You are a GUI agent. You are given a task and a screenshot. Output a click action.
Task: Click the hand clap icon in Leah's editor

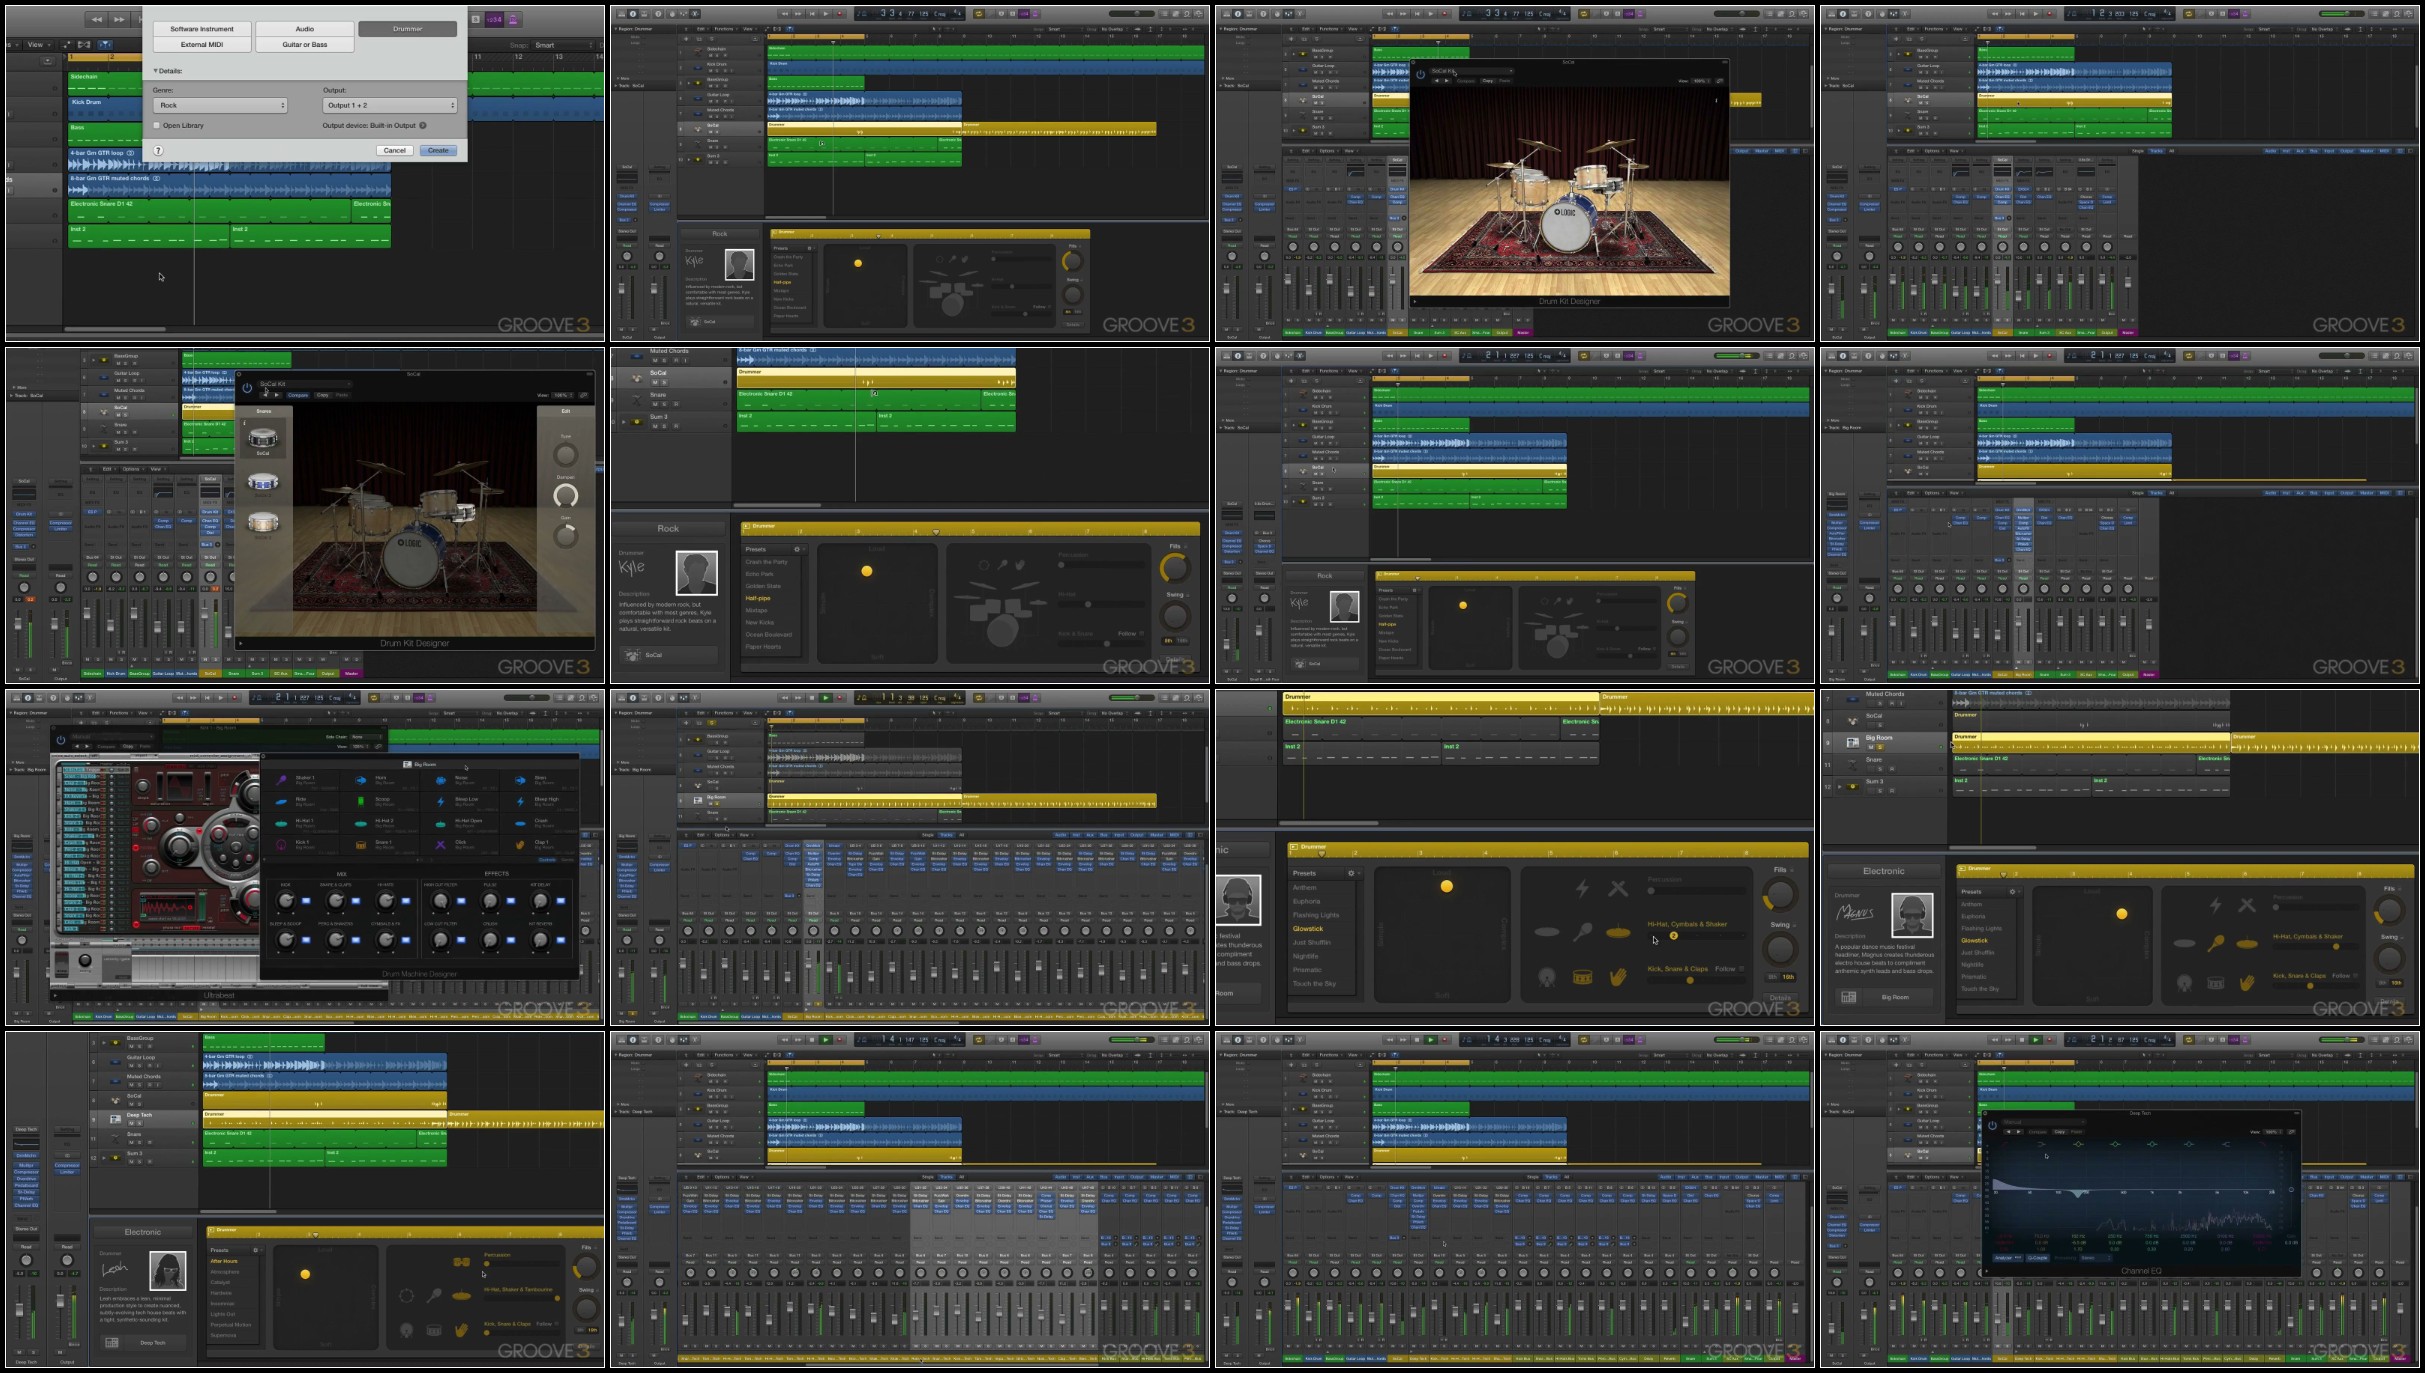[460, 1329]
